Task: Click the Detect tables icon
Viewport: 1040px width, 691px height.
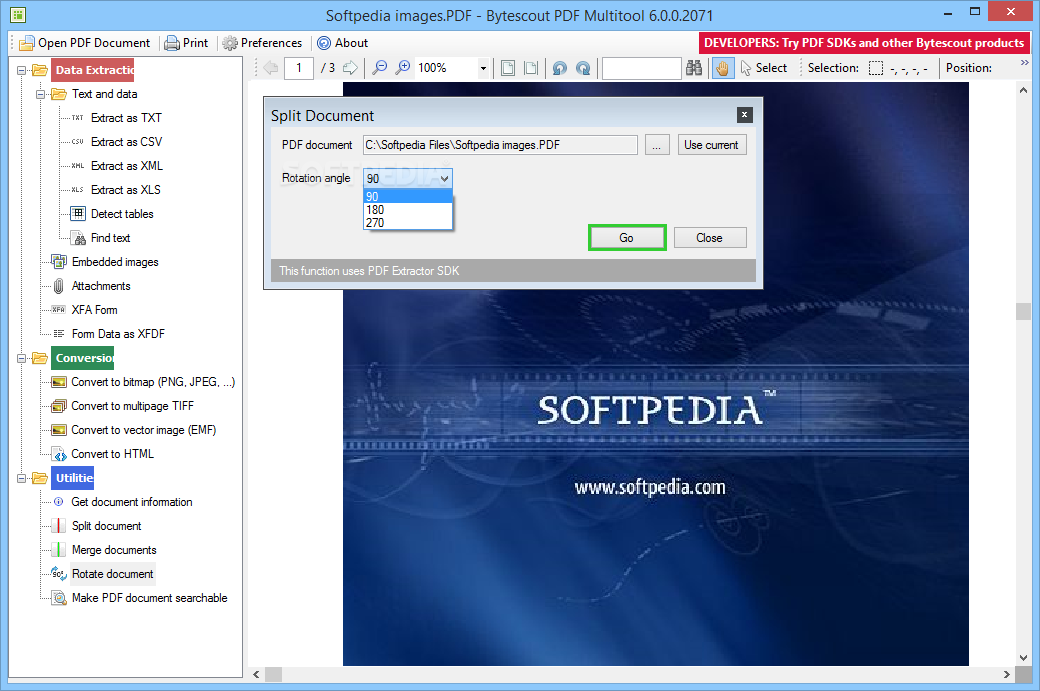Action: point(78,214)
